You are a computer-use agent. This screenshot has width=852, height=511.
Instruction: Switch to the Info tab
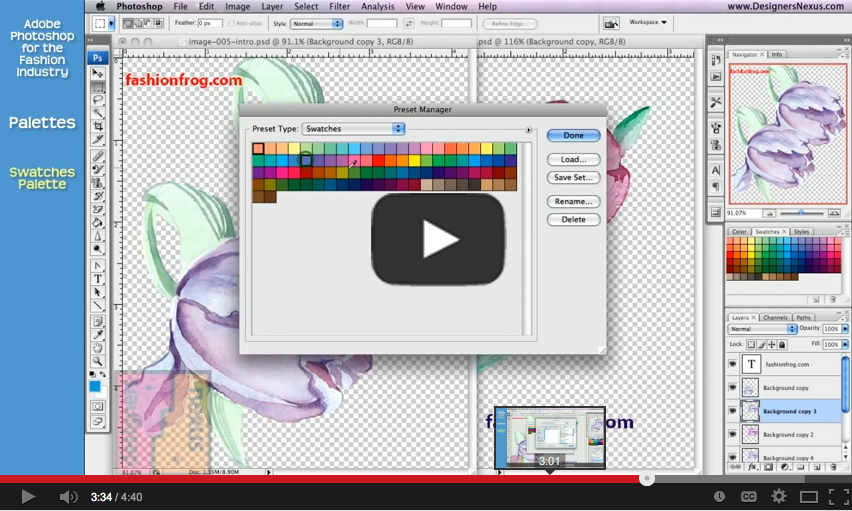point(777,54)
